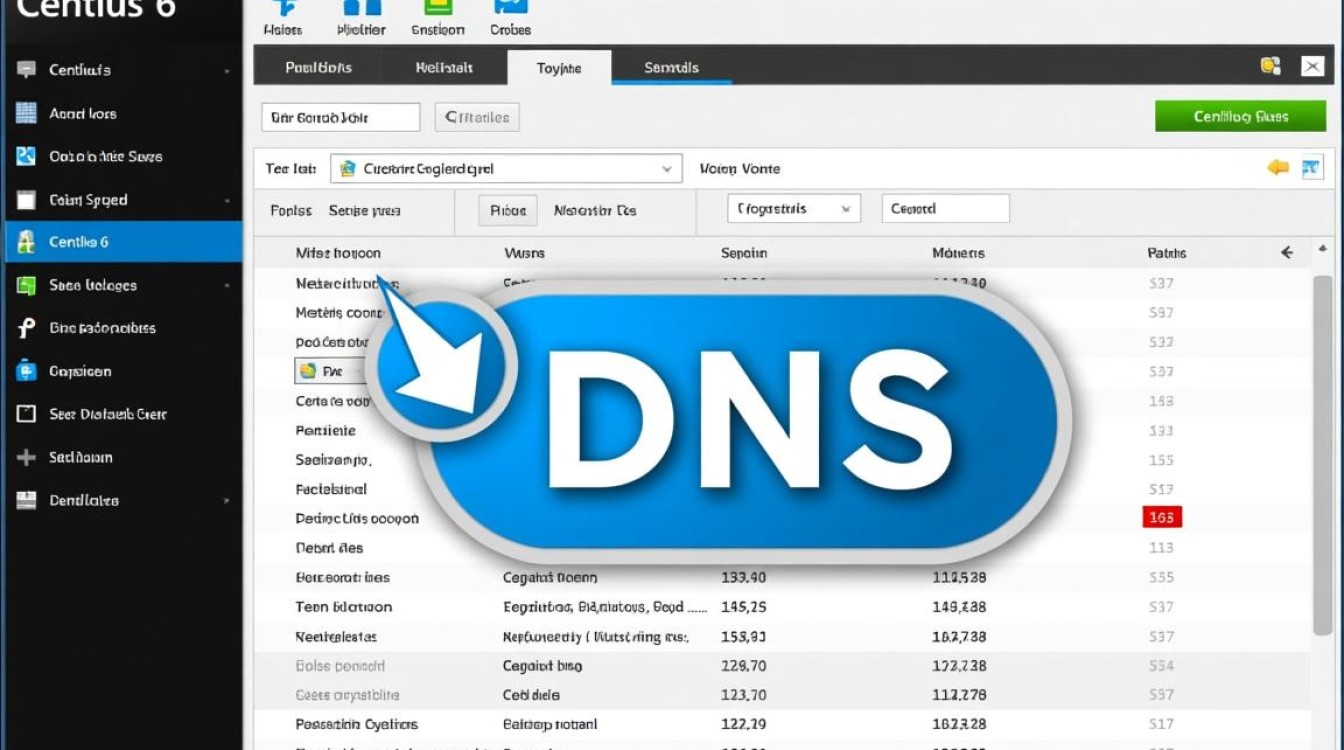1344x750 pixels.
Task: Switch to the Poaitlions tab
Action: [x=318, y=67]
